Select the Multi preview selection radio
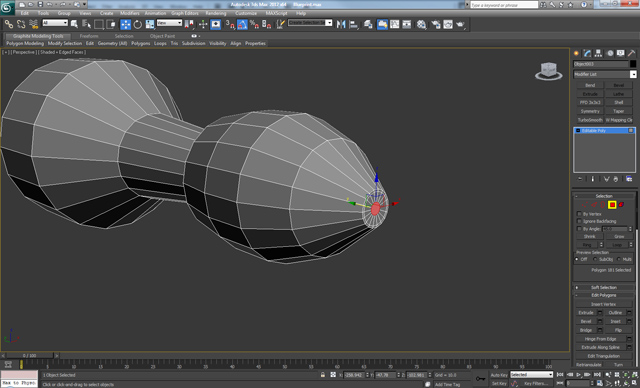Viewport: 640px width, 388px height. point(619,259)
